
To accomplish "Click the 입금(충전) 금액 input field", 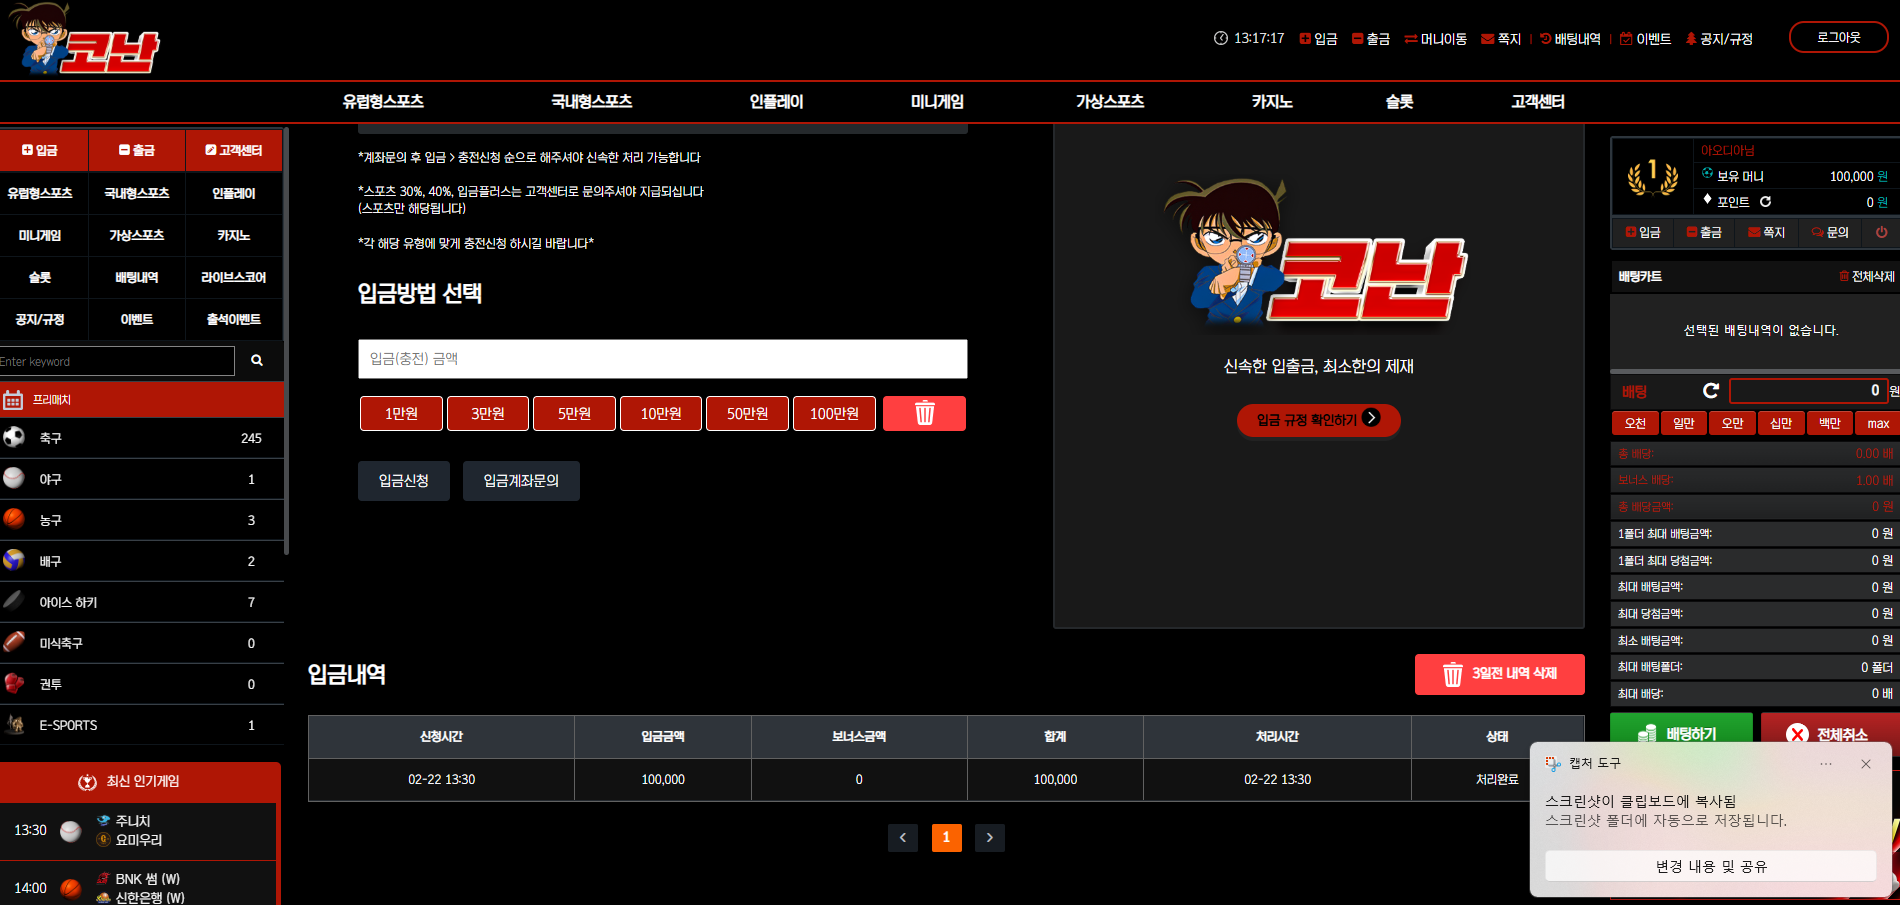I will point(662,359).
